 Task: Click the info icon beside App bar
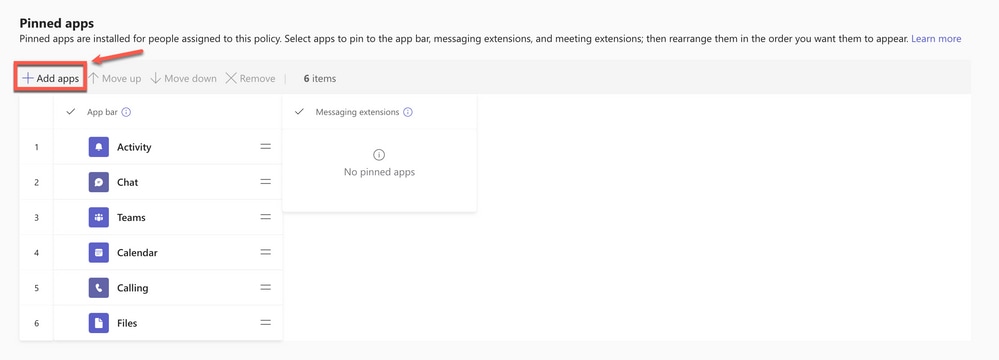126,112
